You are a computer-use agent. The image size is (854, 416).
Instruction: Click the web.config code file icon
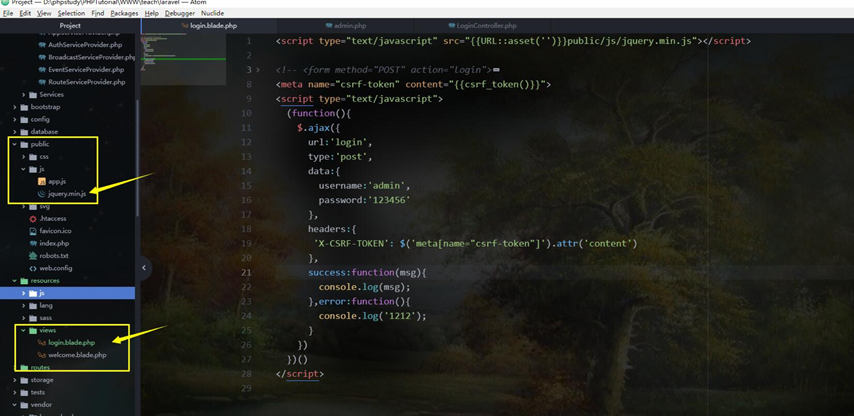click(x=33, y=268)
